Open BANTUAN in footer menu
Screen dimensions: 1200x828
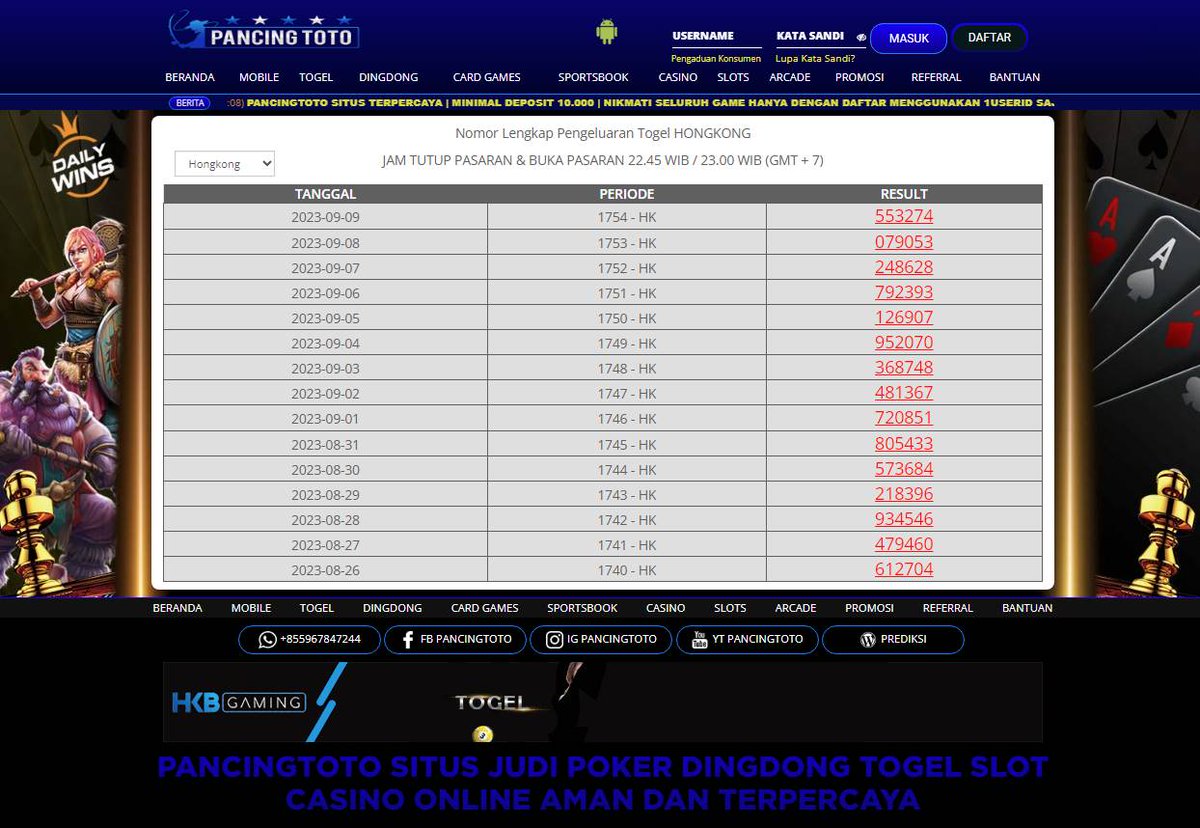point(1027,608)
